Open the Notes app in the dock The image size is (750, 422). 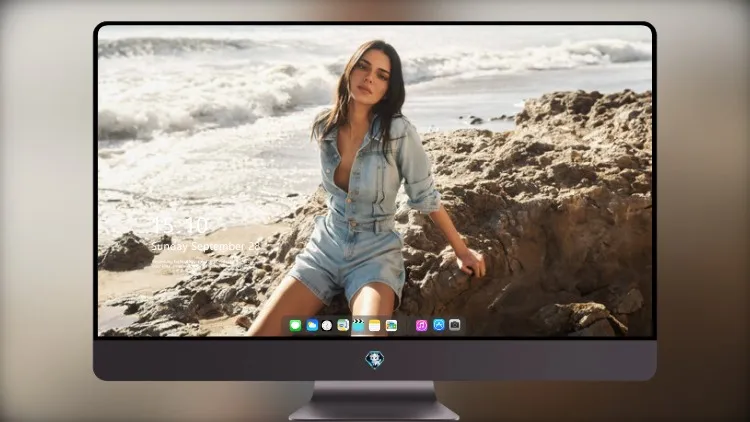click(375, 325)
